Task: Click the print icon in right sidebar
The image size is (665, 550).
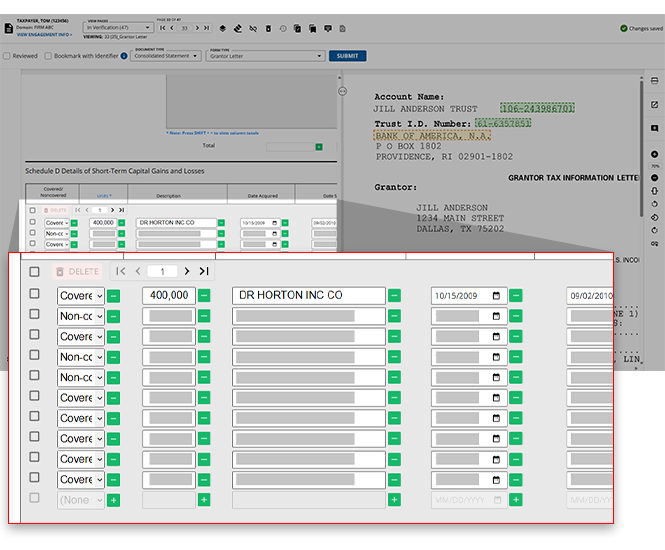Action: pos(654,80)
